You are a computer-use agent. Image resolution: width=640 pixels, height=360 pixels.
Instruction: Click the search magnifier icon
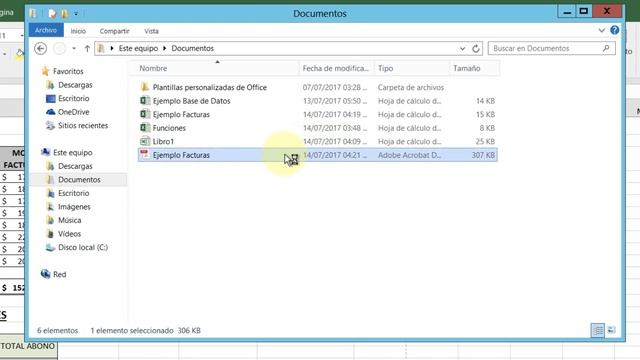click(606, 48)
